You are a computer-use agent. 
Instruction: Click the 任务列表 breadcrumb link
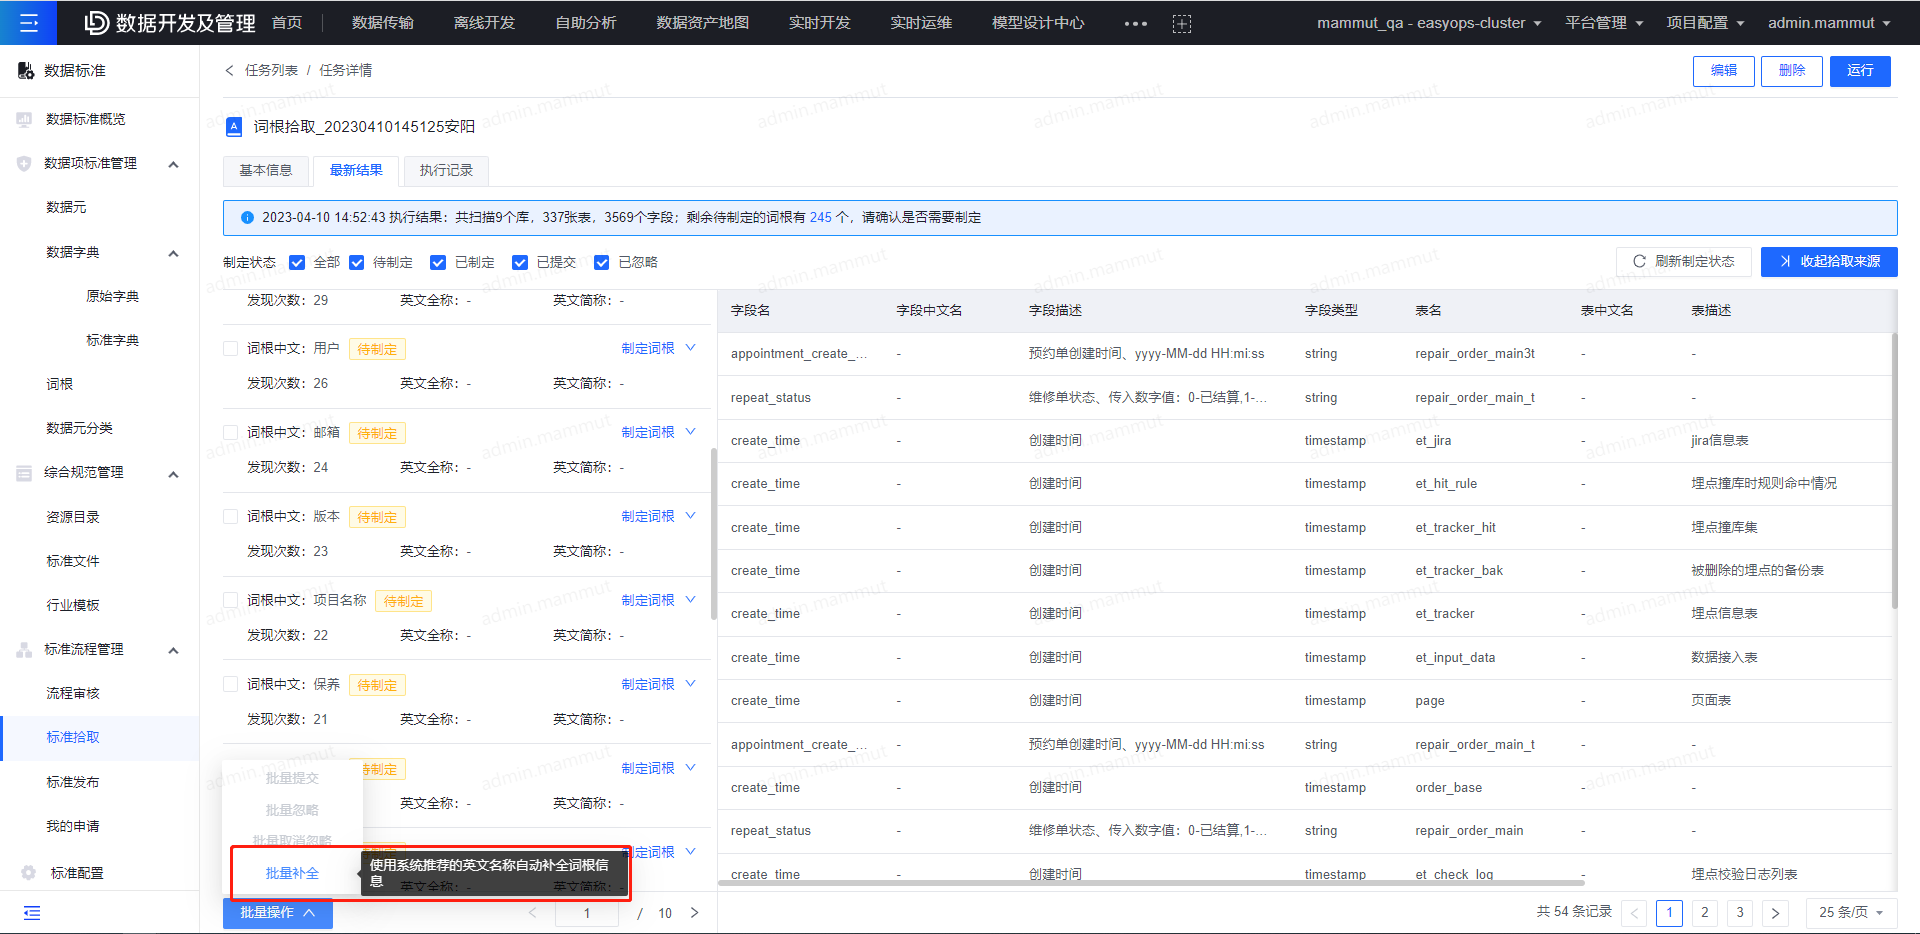pyautogui.click(x=271, y=70)
